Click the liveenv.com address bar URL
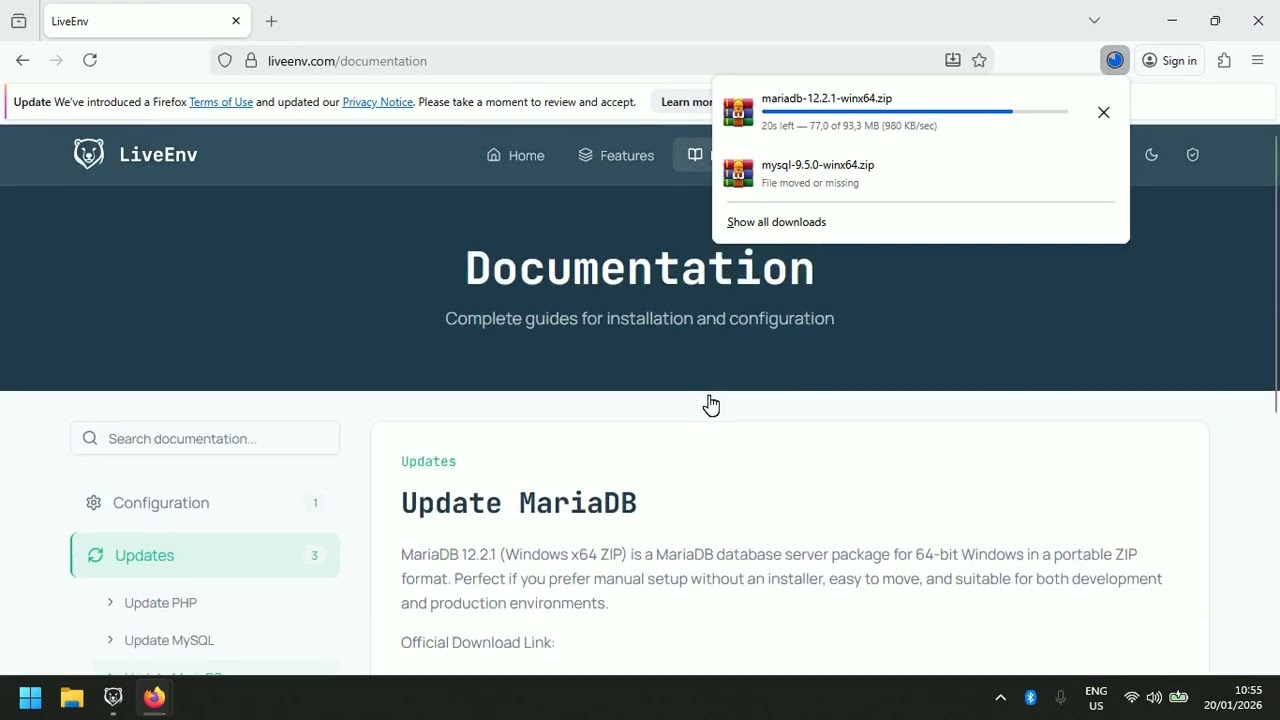Viewport: 1280px width, 720px height. 347,61
